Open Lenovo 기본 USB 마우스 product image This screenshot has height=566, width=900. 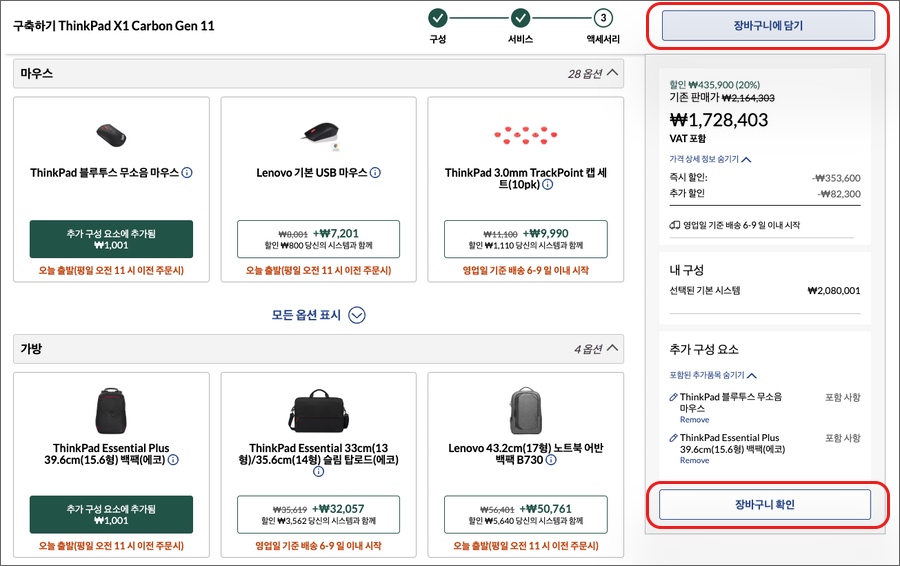(320, 134)
